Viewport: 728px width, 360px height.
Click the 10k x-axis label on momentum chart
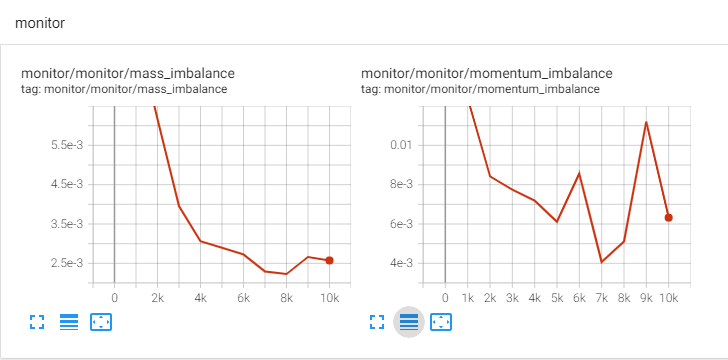[668, 298]
